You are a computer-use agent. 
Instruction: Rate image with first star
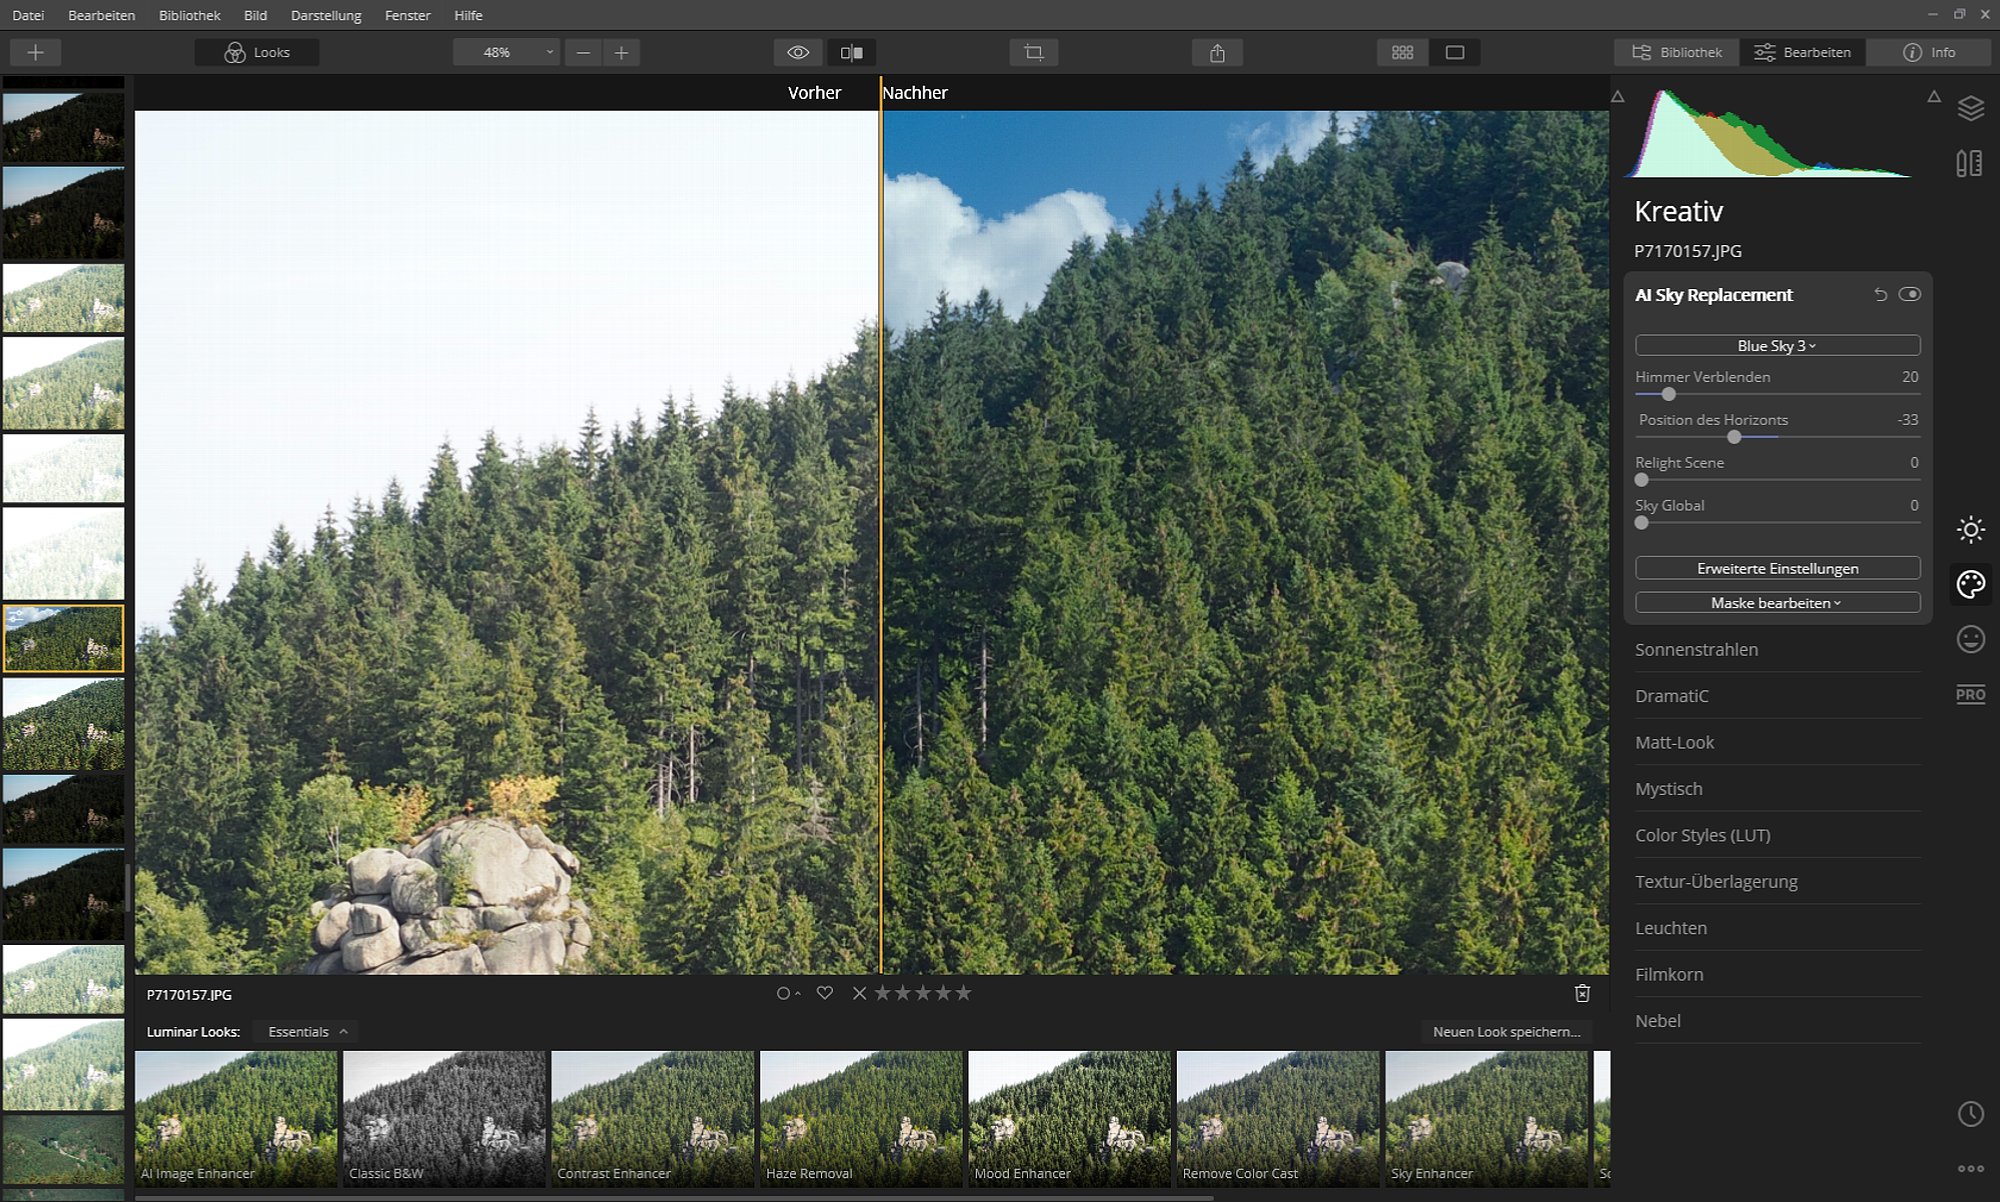pos(882,993)
